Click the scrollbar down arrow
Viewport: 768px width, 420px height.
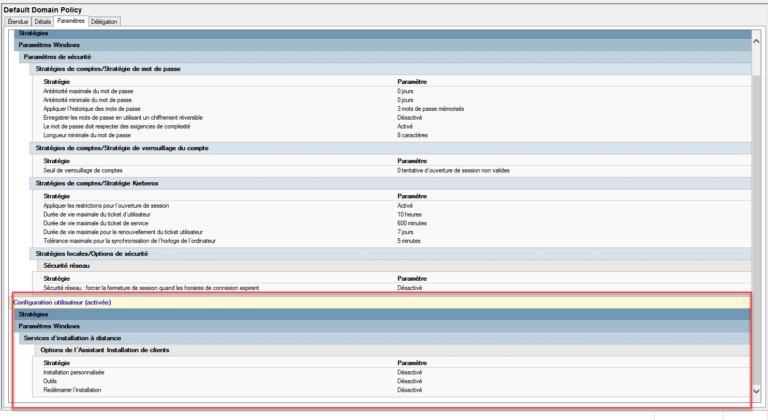pyautogui.click(x=756, y=391)
